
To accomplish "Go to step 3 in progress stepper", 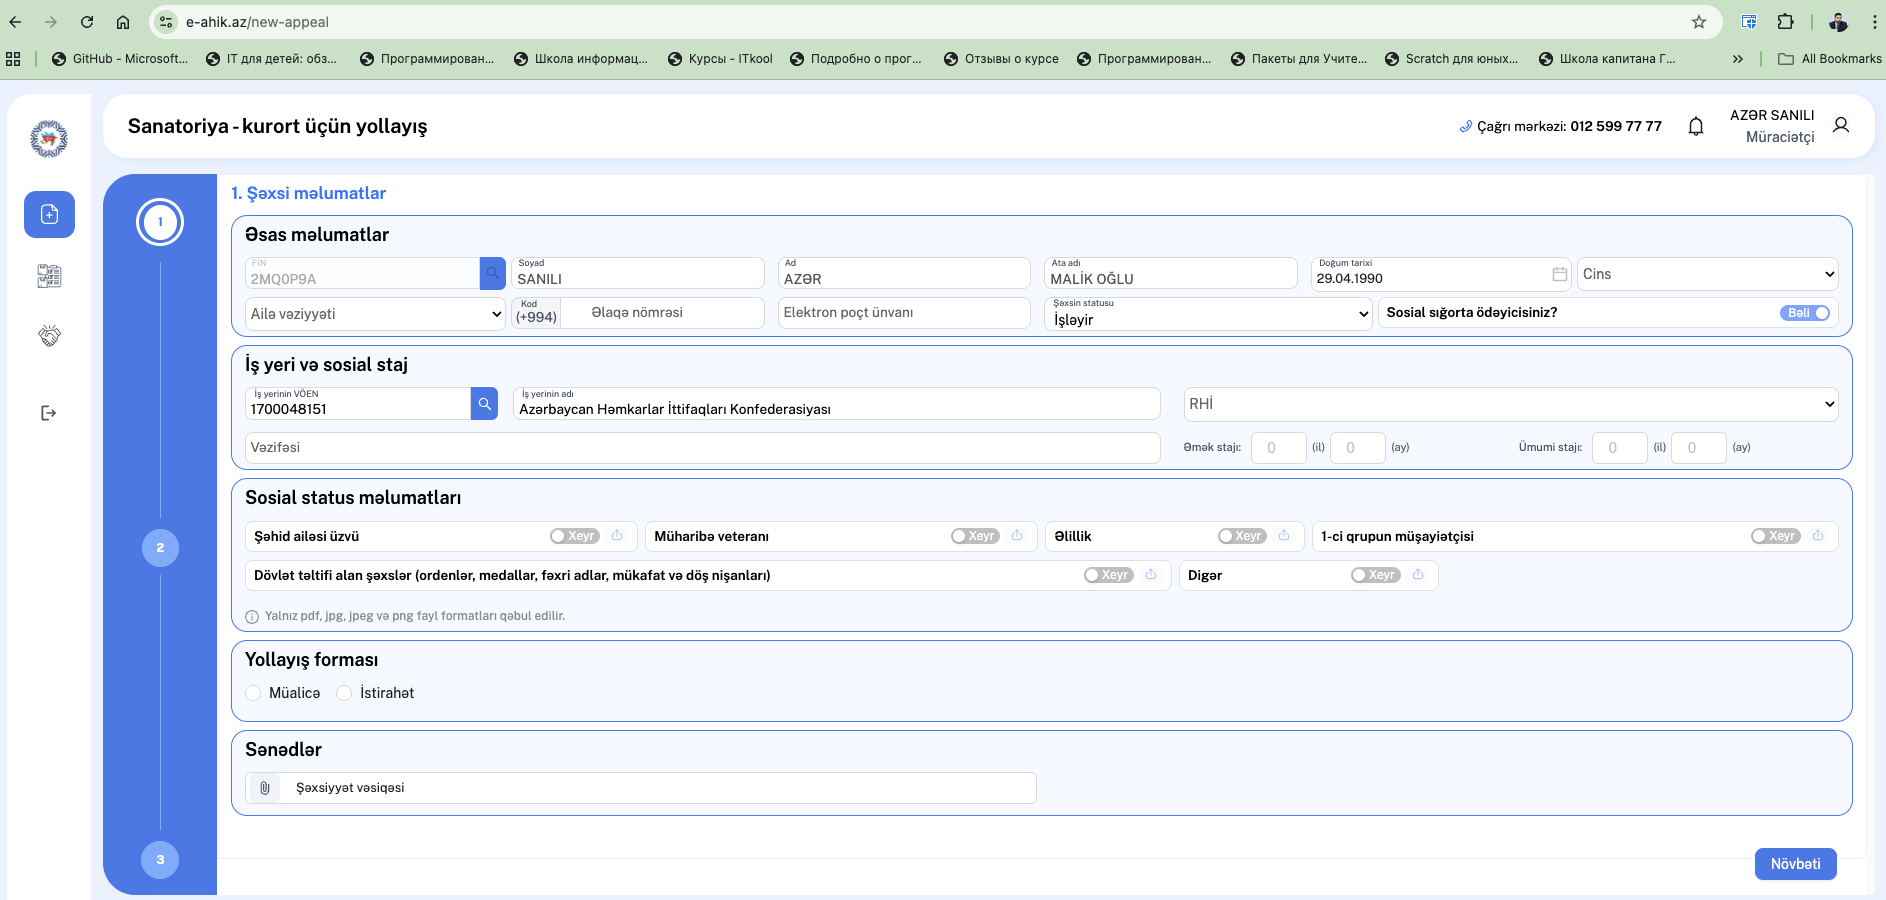I will point(160,860).
